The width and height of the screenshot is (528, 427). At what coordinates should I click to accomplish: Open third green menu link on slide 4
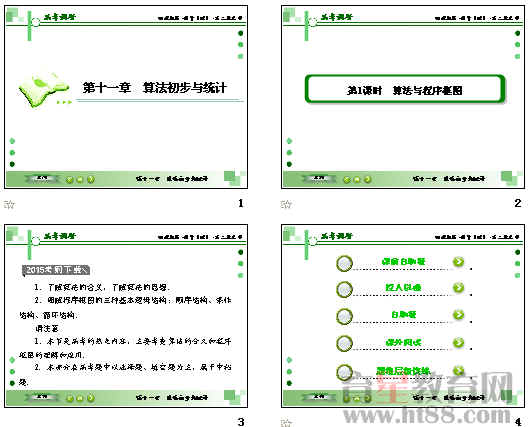pos(403,315)
